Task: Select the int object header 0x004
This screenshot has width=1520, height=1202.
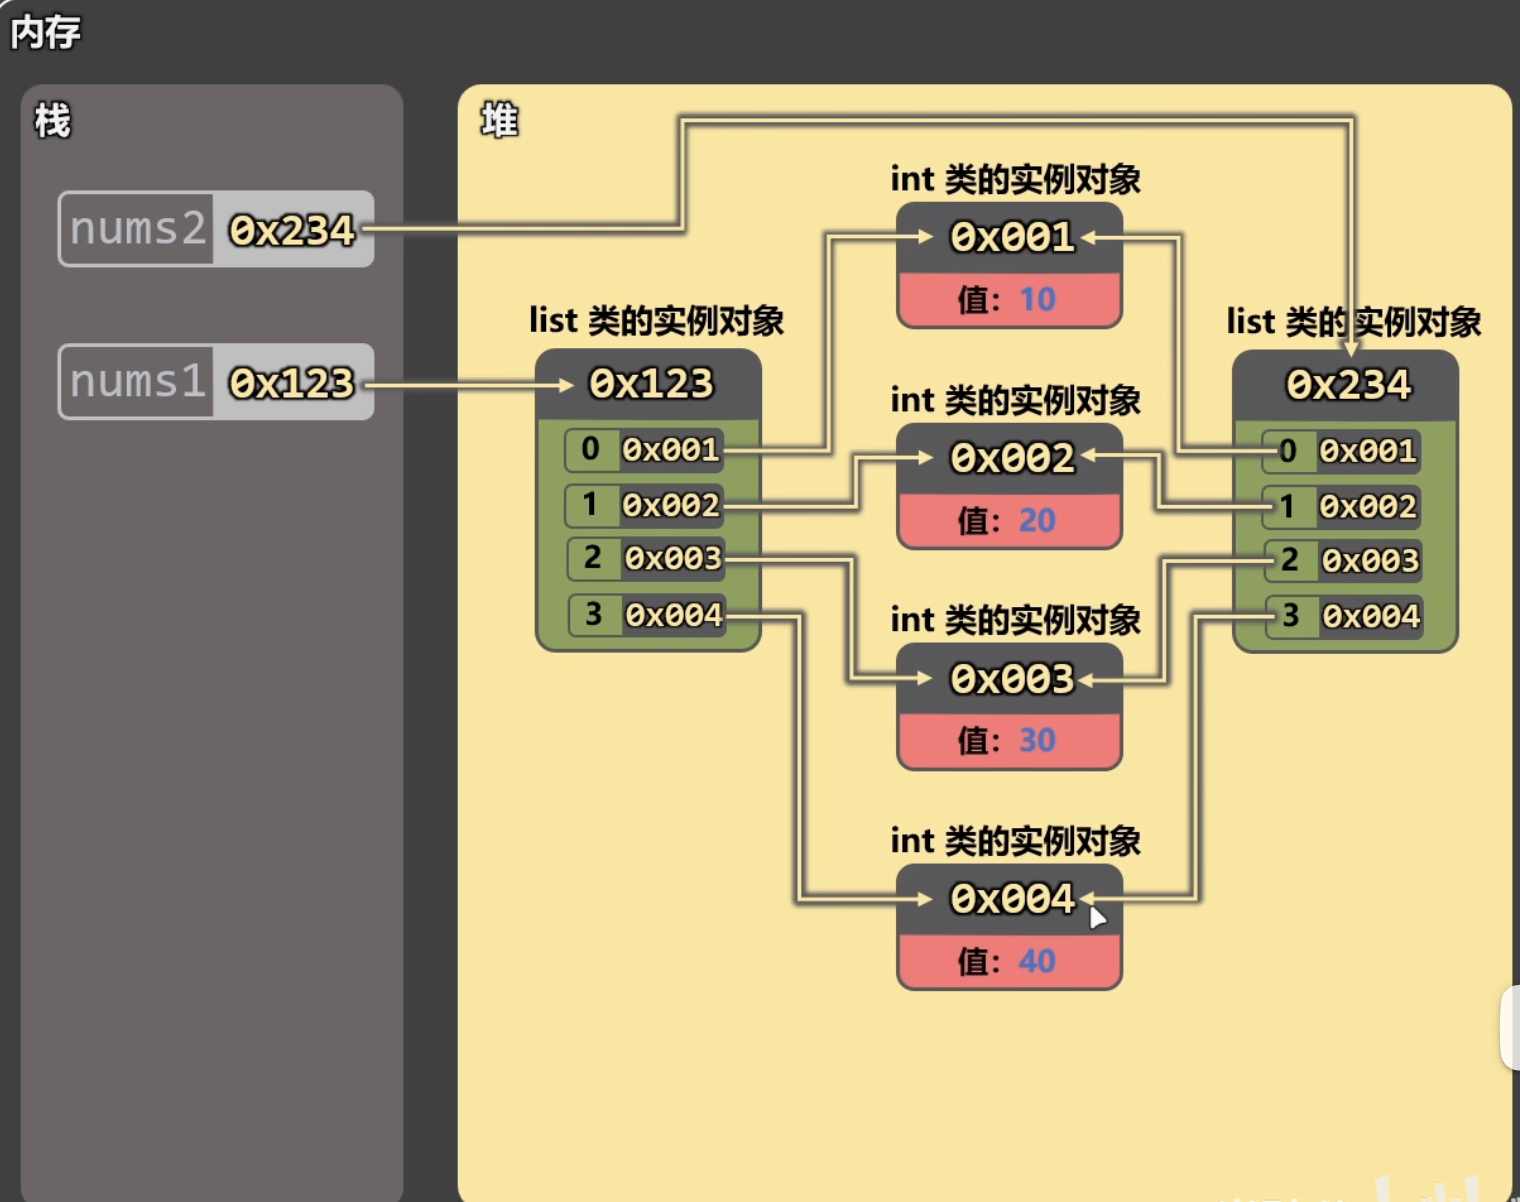Action: [1010, 899]
